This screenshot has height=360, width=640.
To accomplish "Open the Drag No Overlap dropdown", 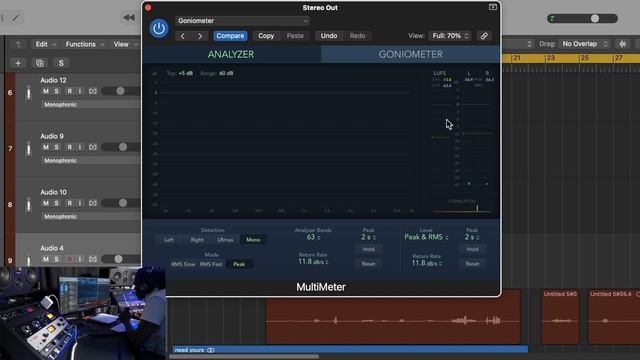I will click(x=584, y=44).
